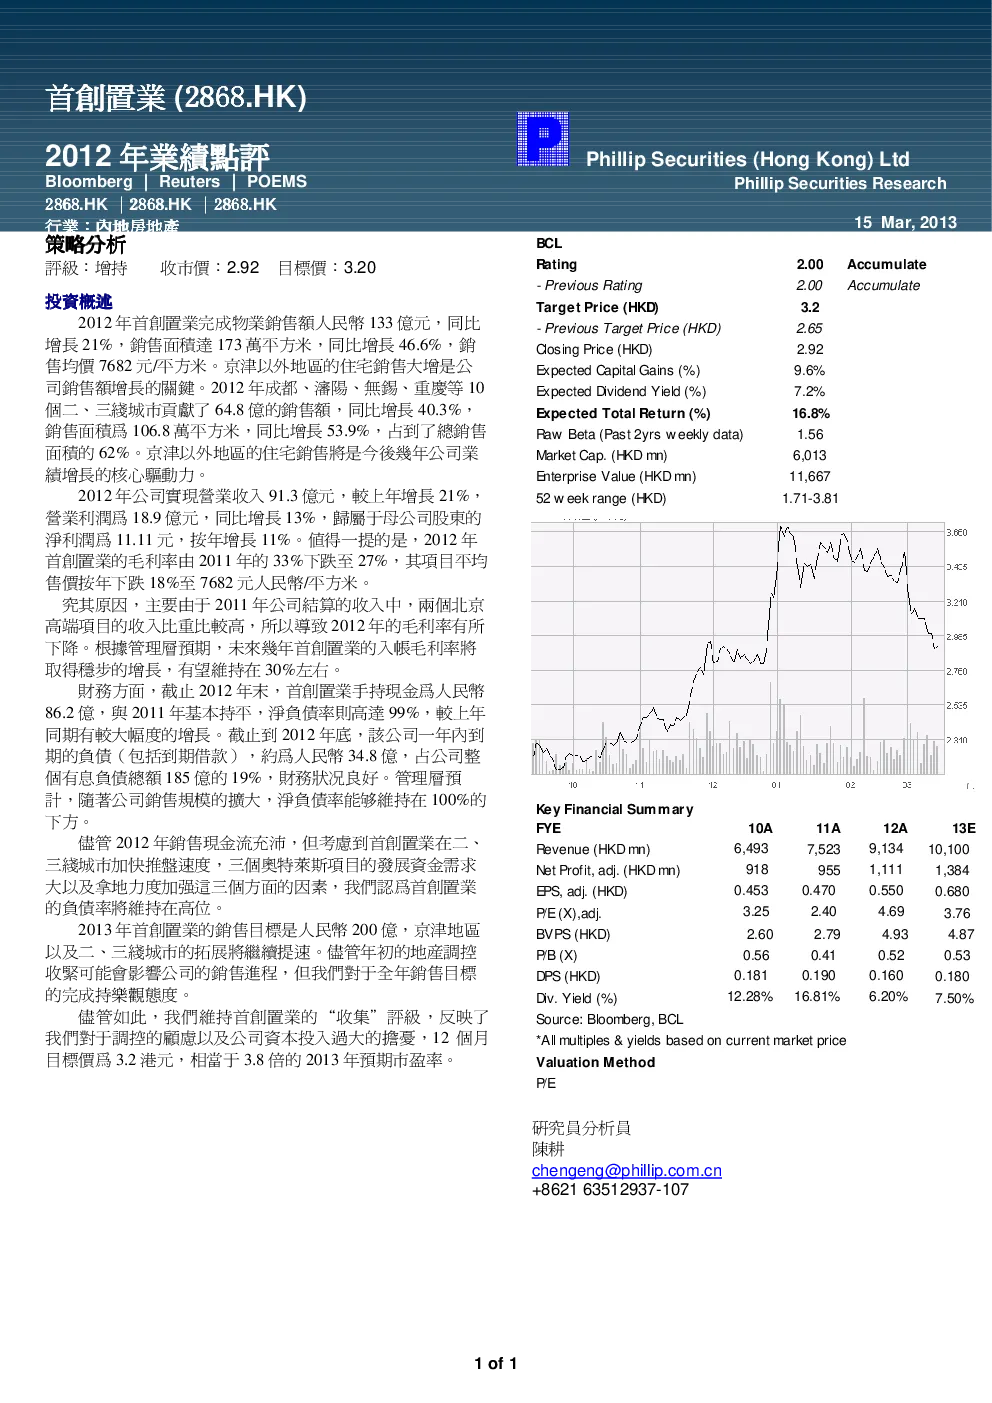Click Expected Capital Gains value 9.6%

click(810, 371)
